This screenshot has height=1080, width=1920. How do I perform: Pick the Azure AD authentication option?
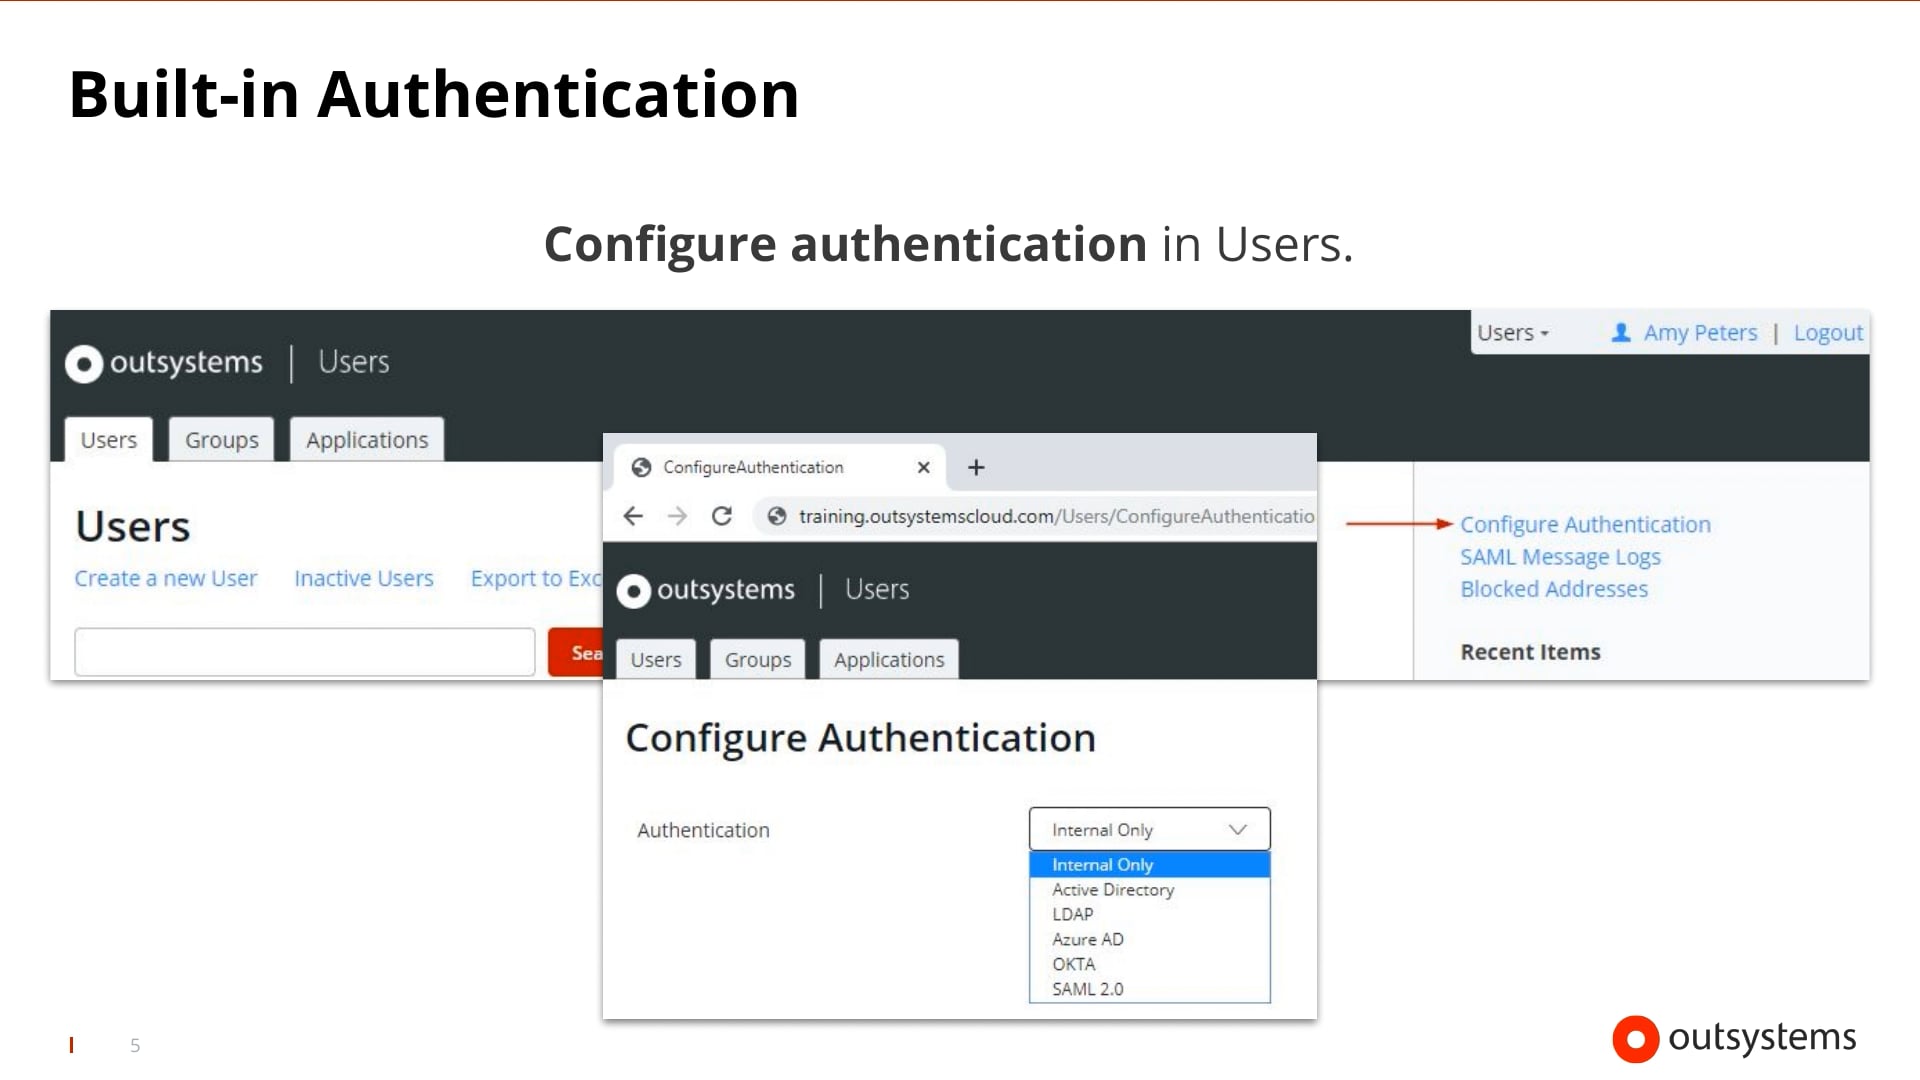tap(1087, 940)
